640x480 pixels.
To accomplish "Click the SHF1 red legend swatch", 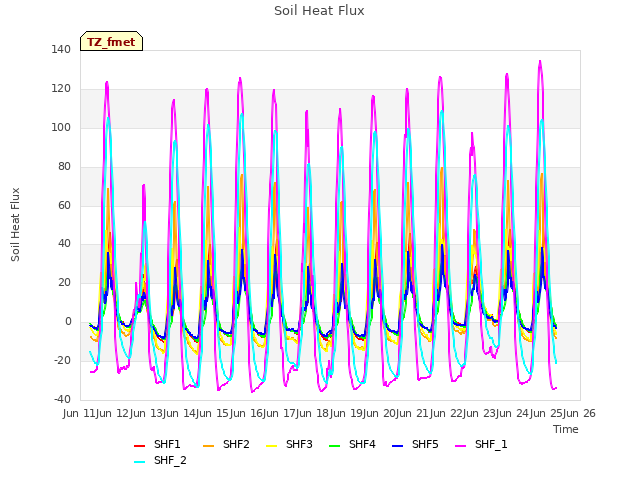I will (x=140, y=446).
